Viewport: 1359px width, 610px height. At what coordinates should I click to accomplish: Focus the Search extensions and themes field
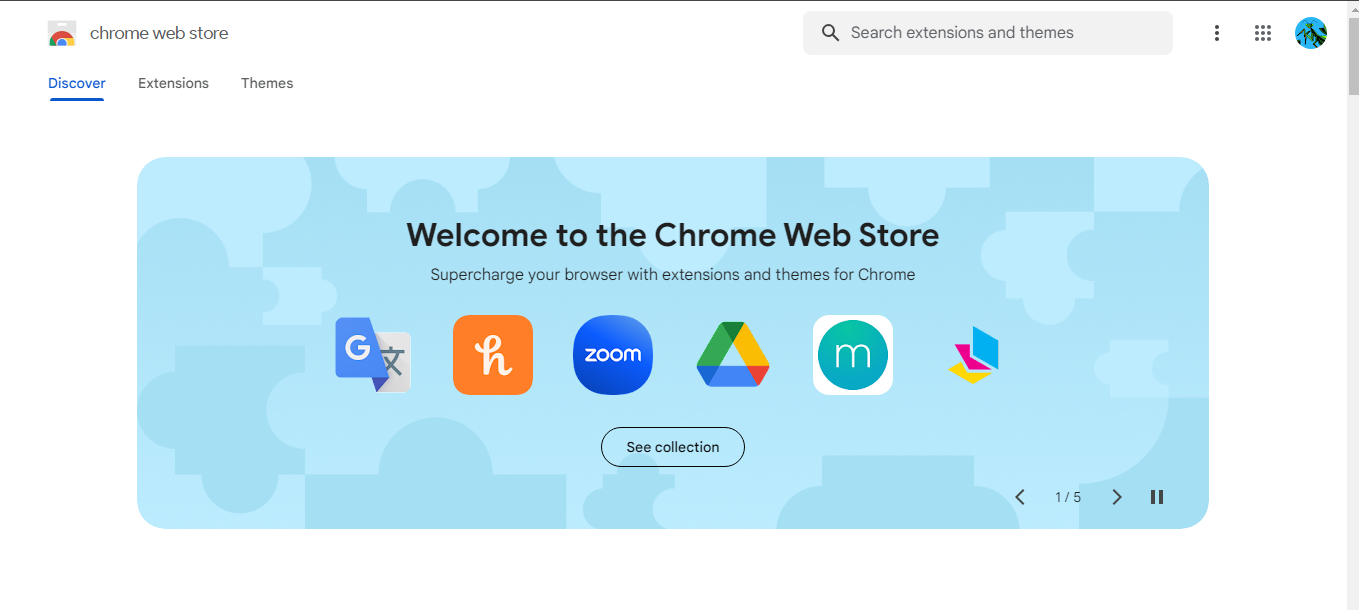pyautogui.click(x=988, y=33)
